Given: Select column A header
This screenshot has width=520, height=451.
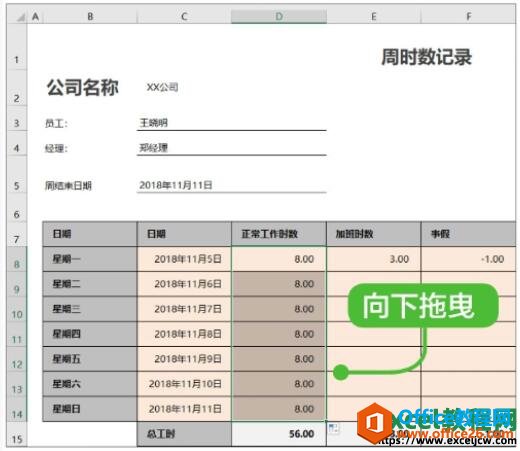Looking at the screenshot, I should [x=35, y=16].
